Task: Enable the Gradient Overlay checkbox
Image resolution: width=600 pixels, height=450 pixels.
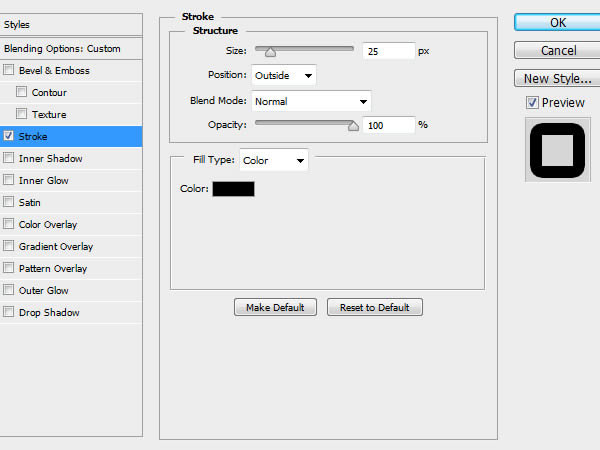Action: tap(8, 246)
